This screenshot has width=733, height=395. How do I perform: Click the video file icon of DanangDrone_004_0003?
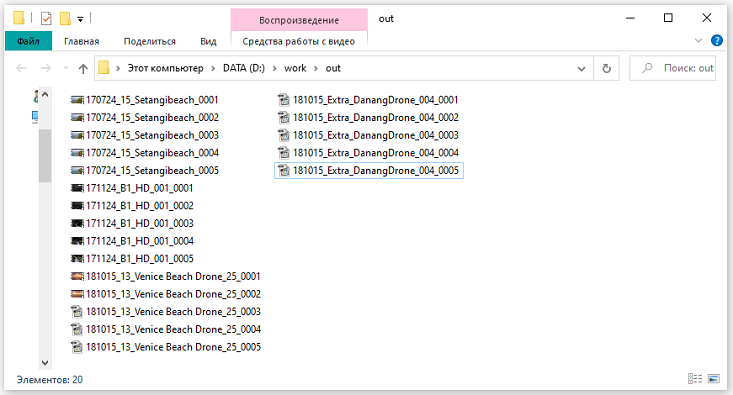coord(284,135)
